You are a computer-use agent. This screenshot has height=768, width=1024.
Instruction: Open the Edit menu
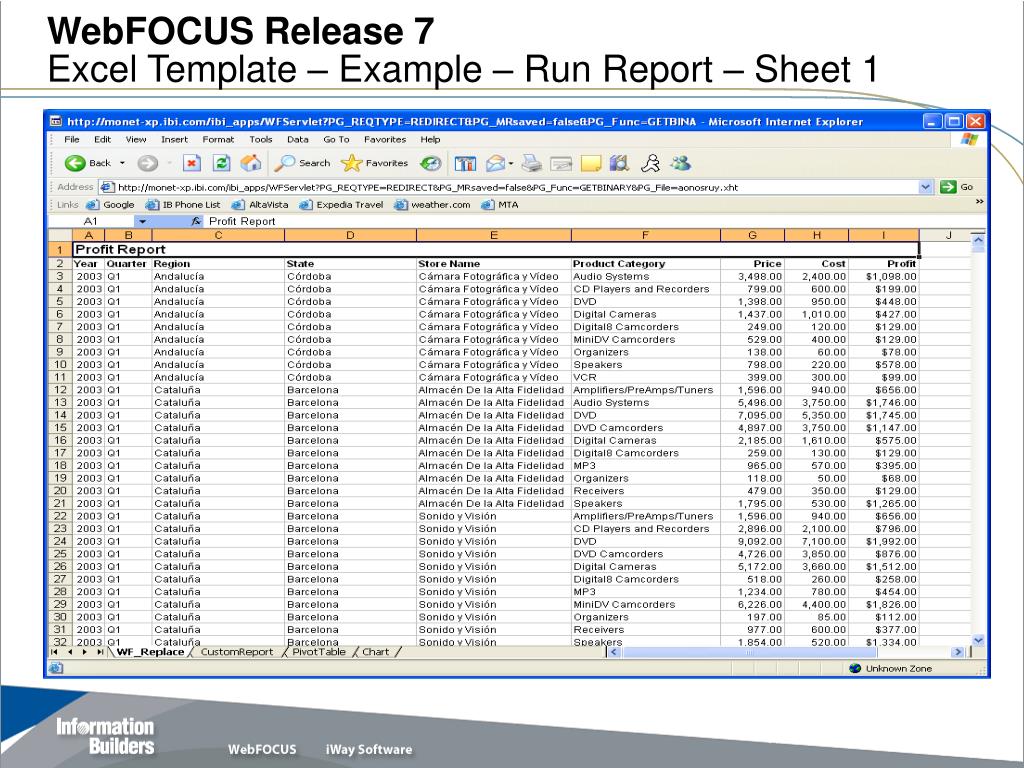coord(103,139)
